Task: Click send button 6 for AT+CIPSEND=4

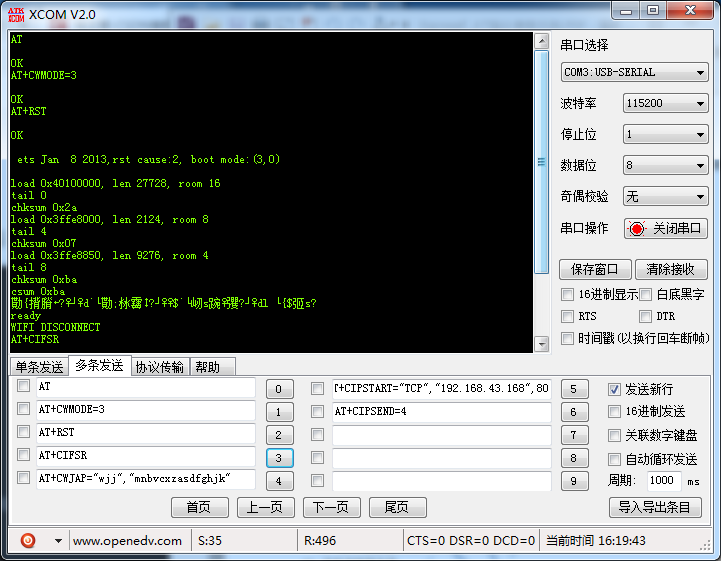Action: coord(574,412)
